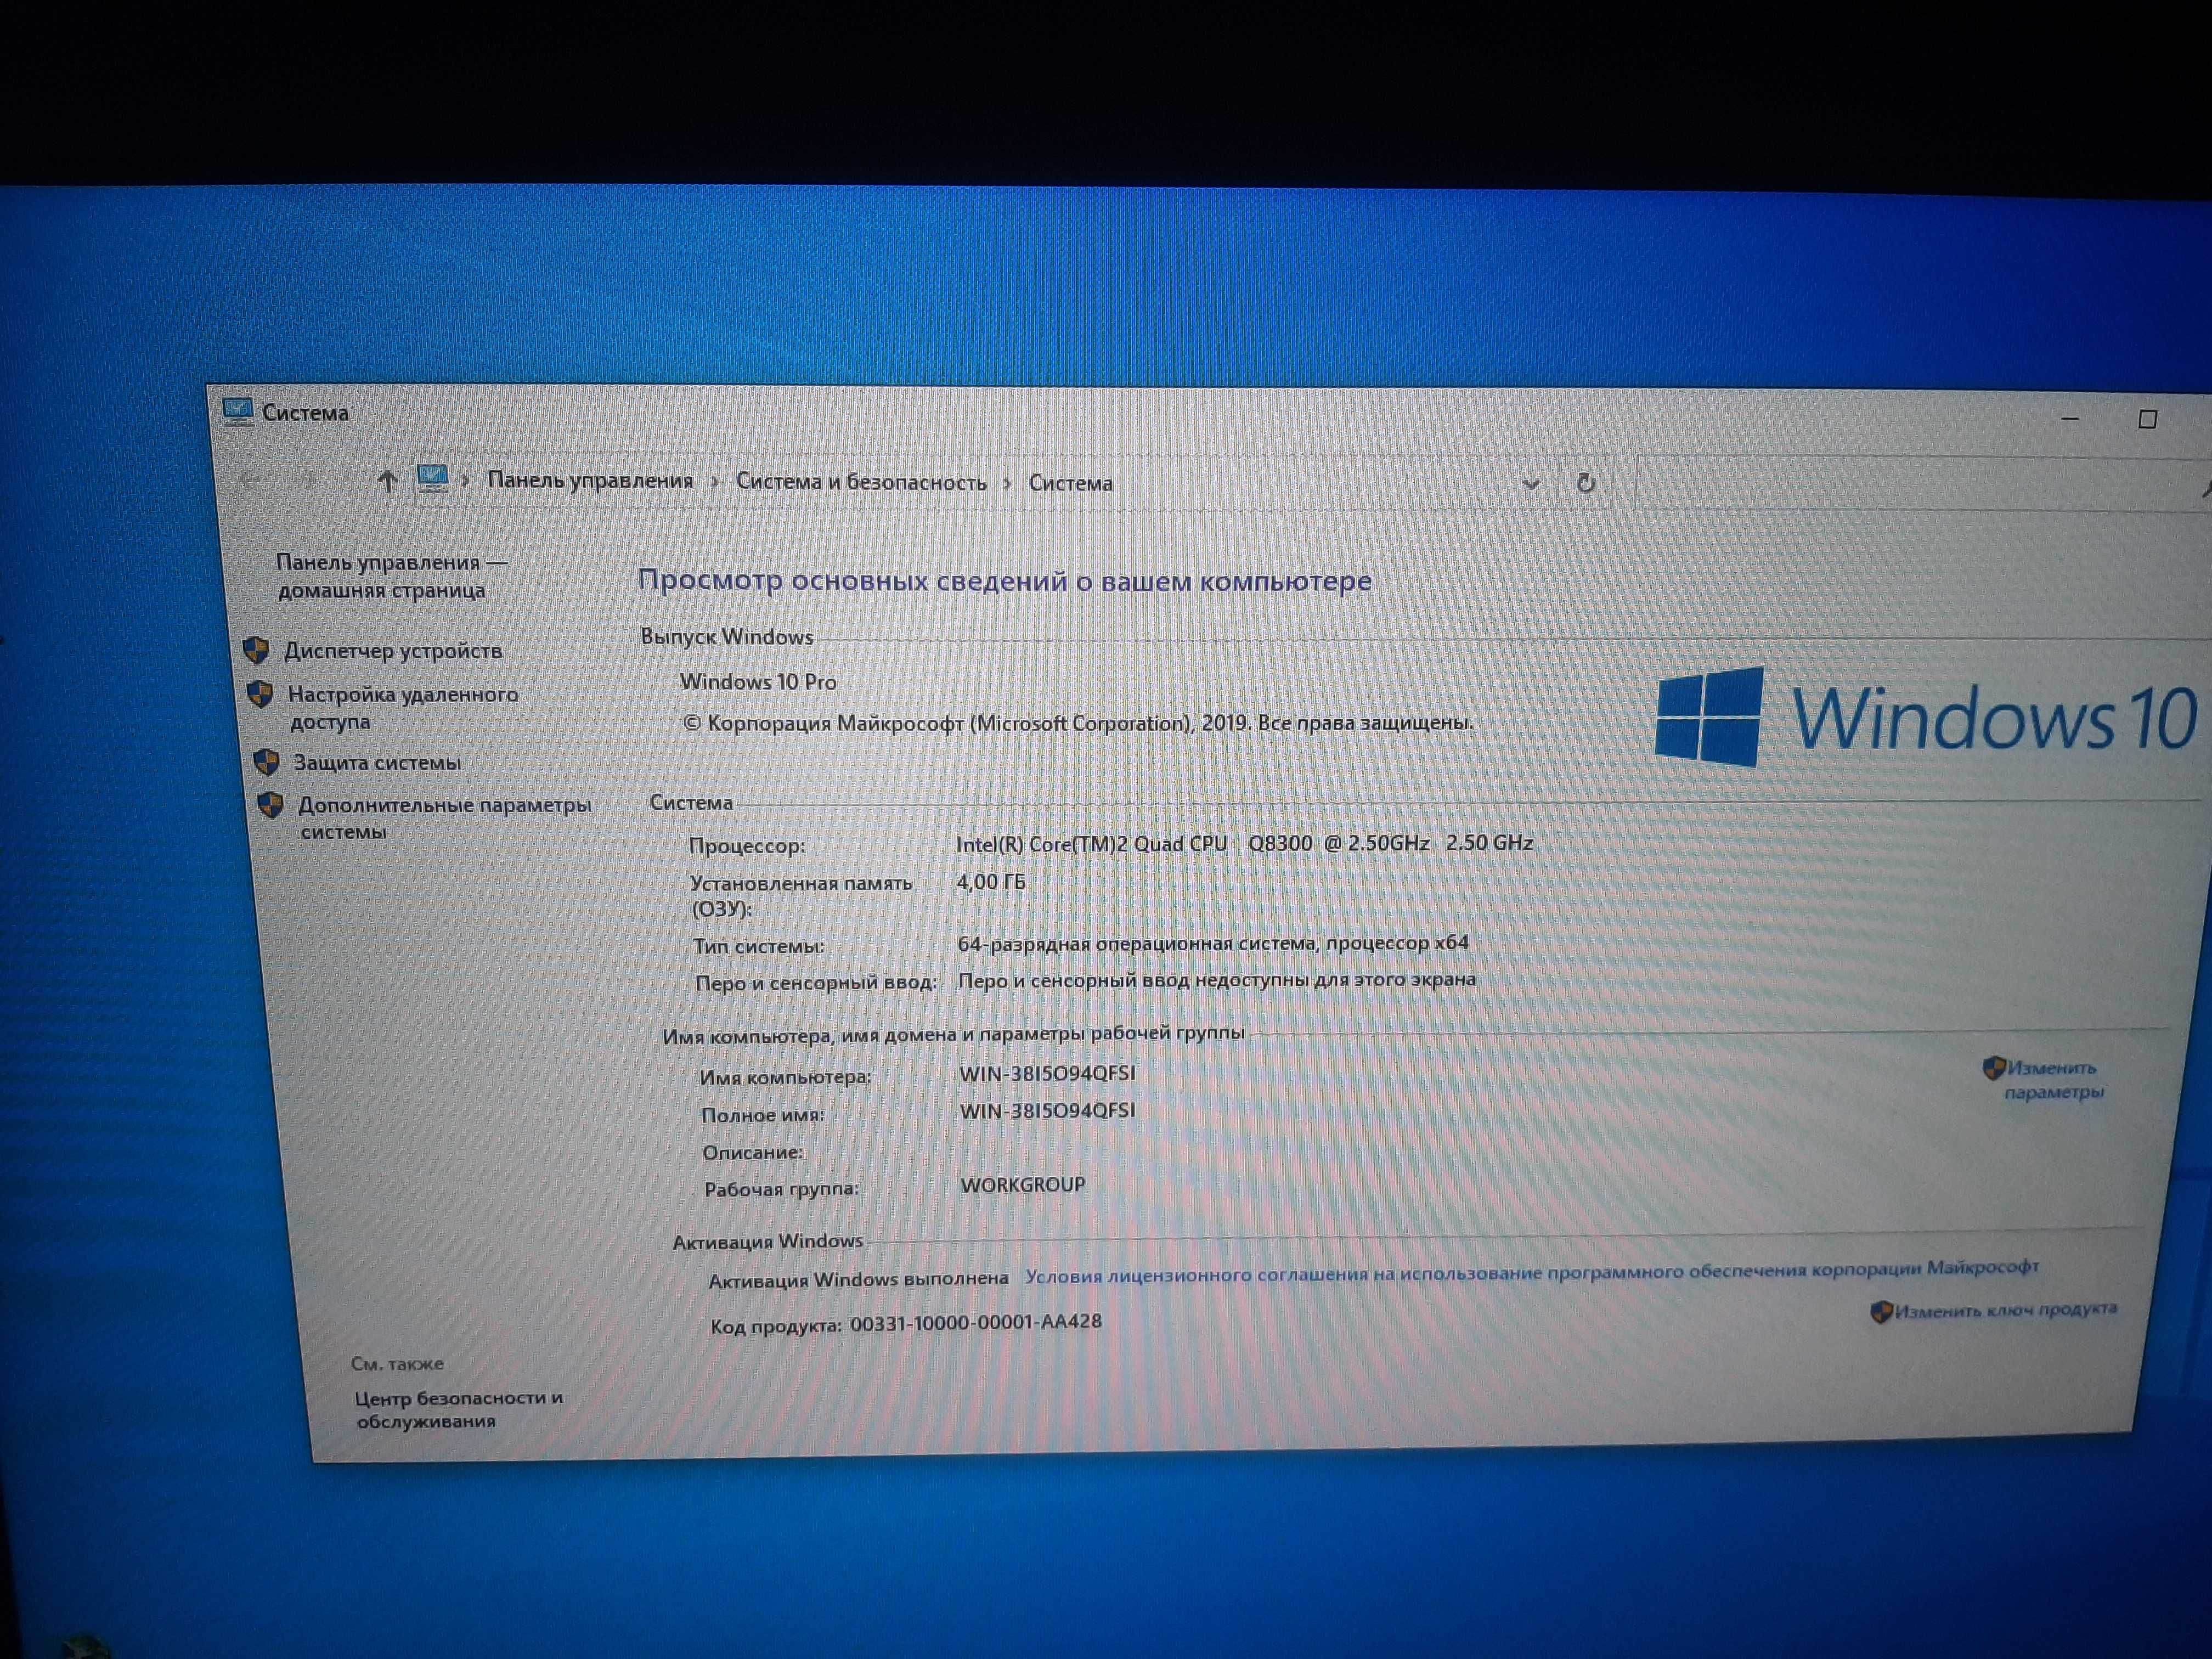Select Система breadcrumb in address bar

1070,483
